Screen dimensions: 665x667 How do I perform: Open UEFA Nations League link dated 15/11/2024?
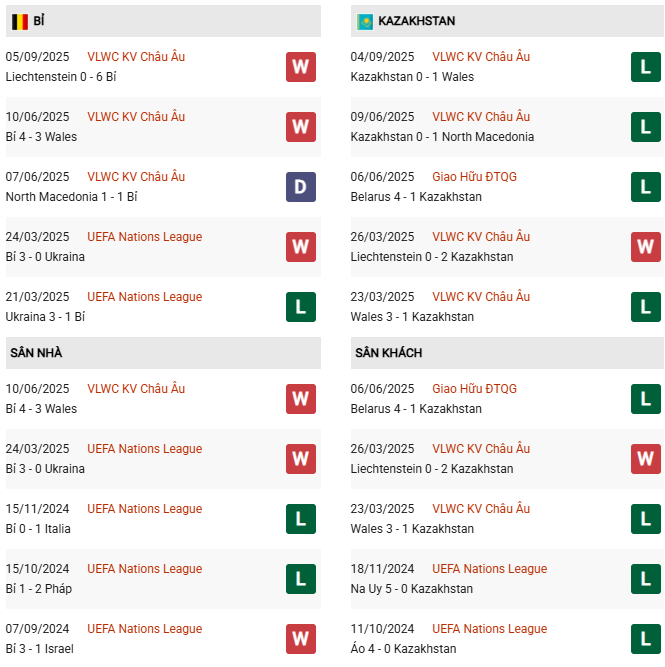144,509
